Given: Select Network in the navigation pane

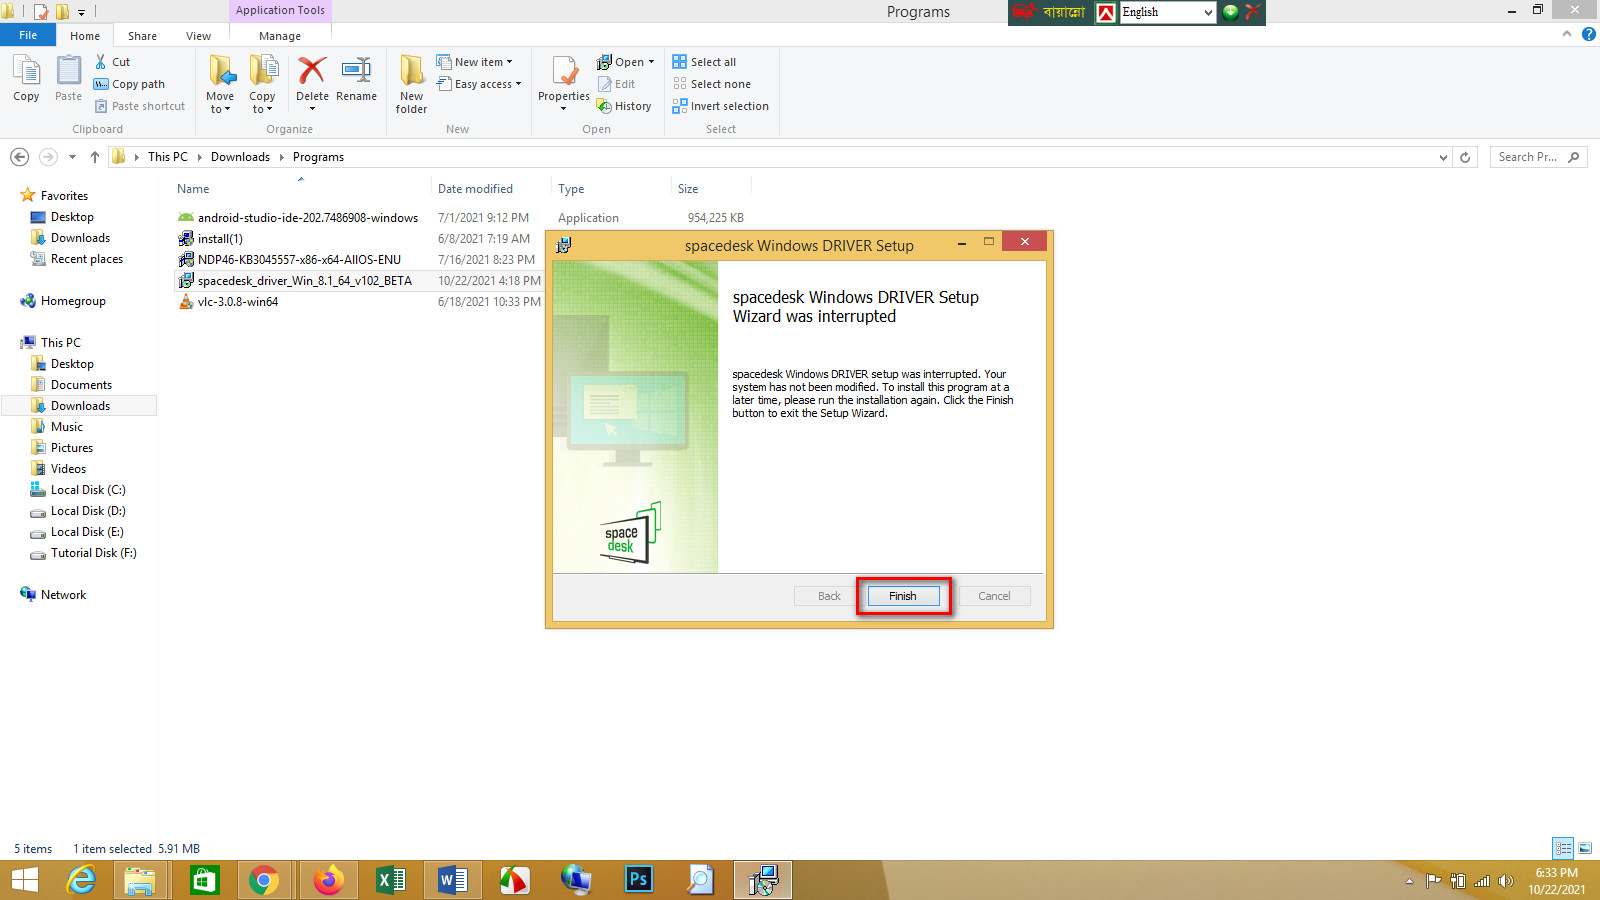Looking at the screenshot, I should tap(64, 595).
